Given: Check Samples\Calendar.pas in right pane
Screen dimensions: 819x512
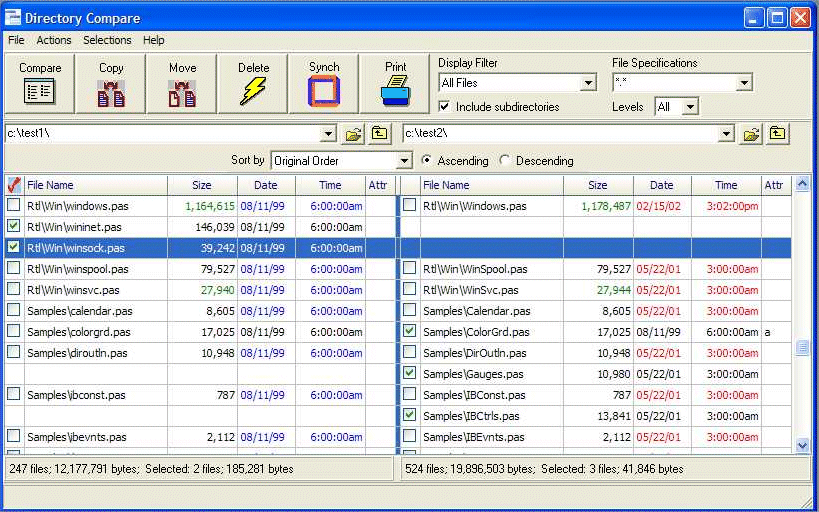Looking at the screenshot, I should coord(409,311).
